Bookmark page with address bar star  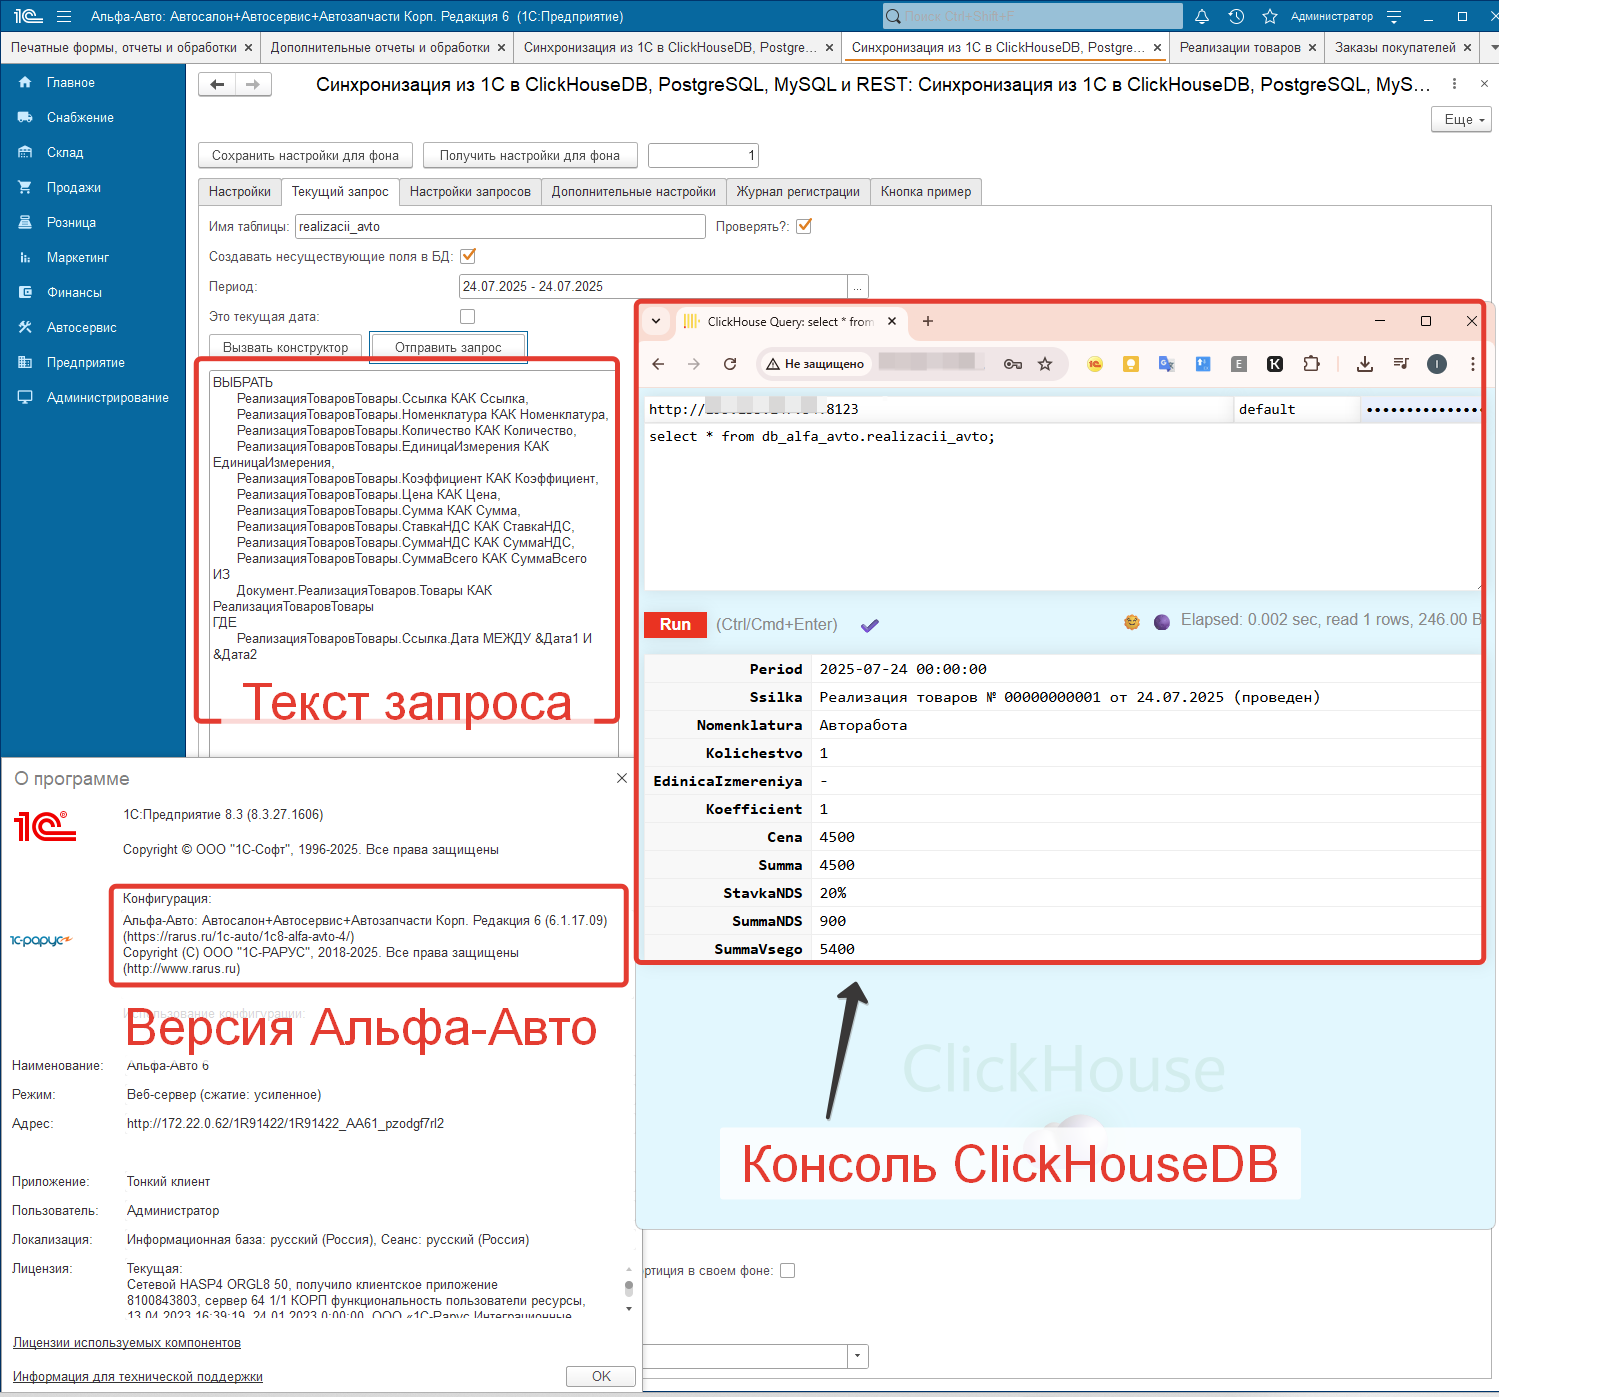1045,364
